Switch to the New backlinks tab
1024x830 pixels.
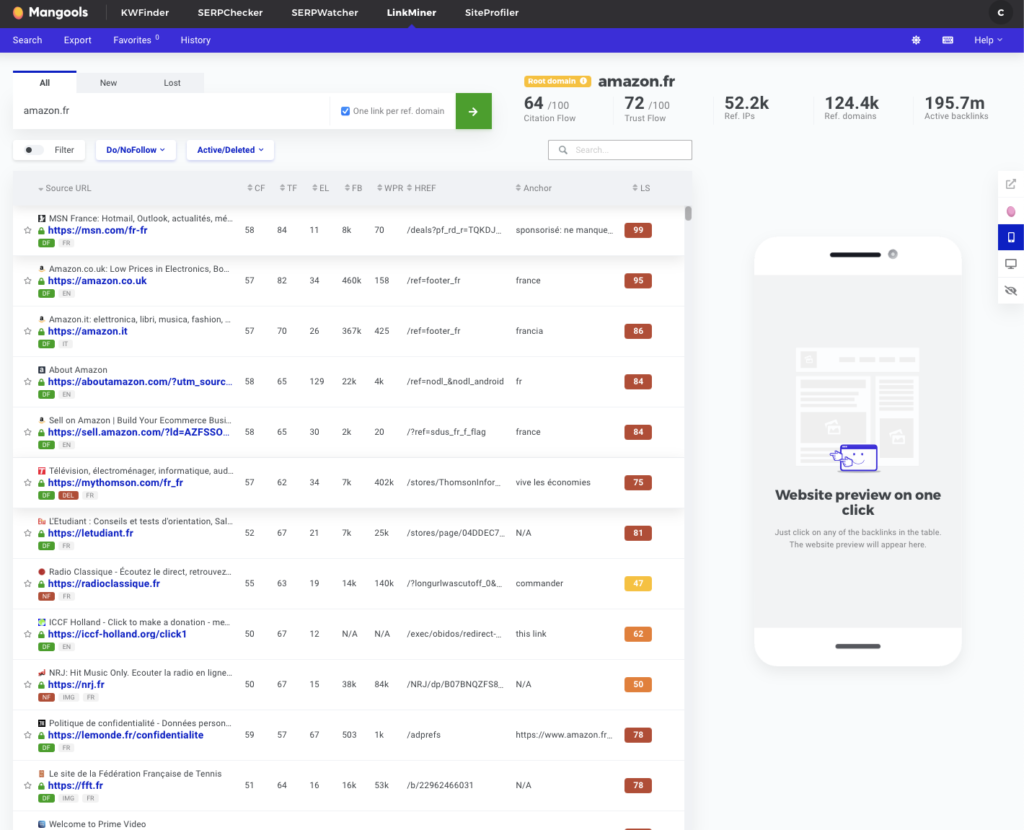pyautogui.click(x=108, y=83)
